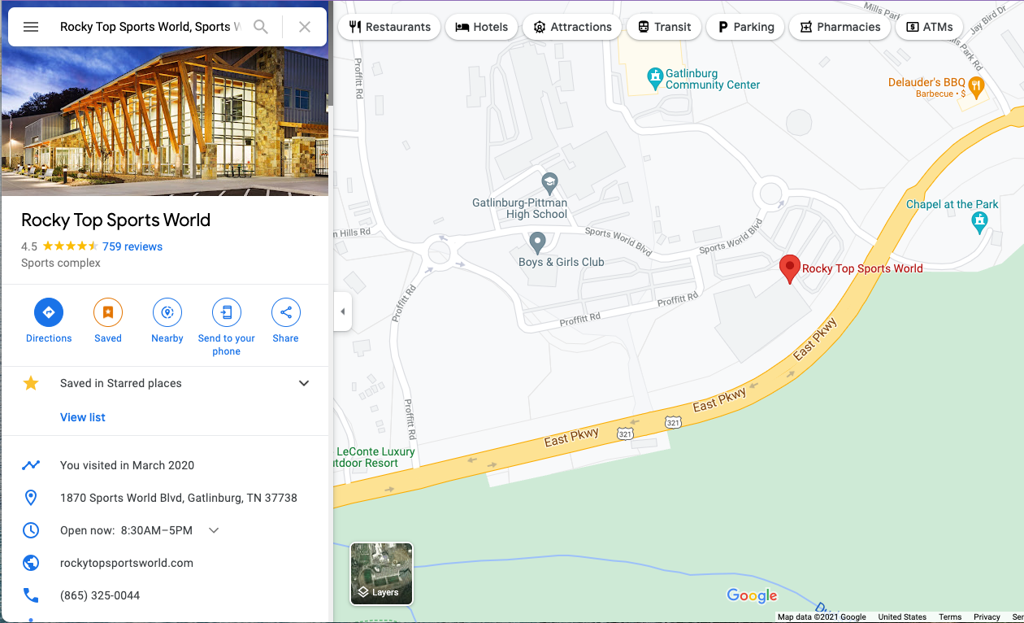1024x623 pixels.
Task: Toggle the Saved bookmark button
Action: (x=108, y=313)
